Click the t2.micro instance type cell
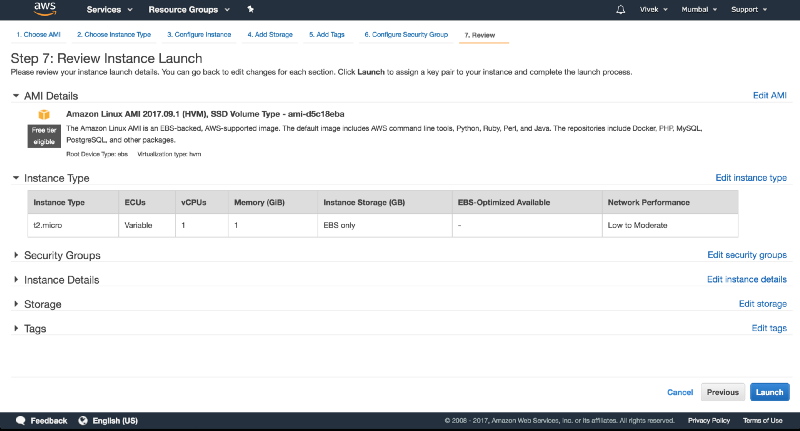800x431 pixels. tap(73, 225)
